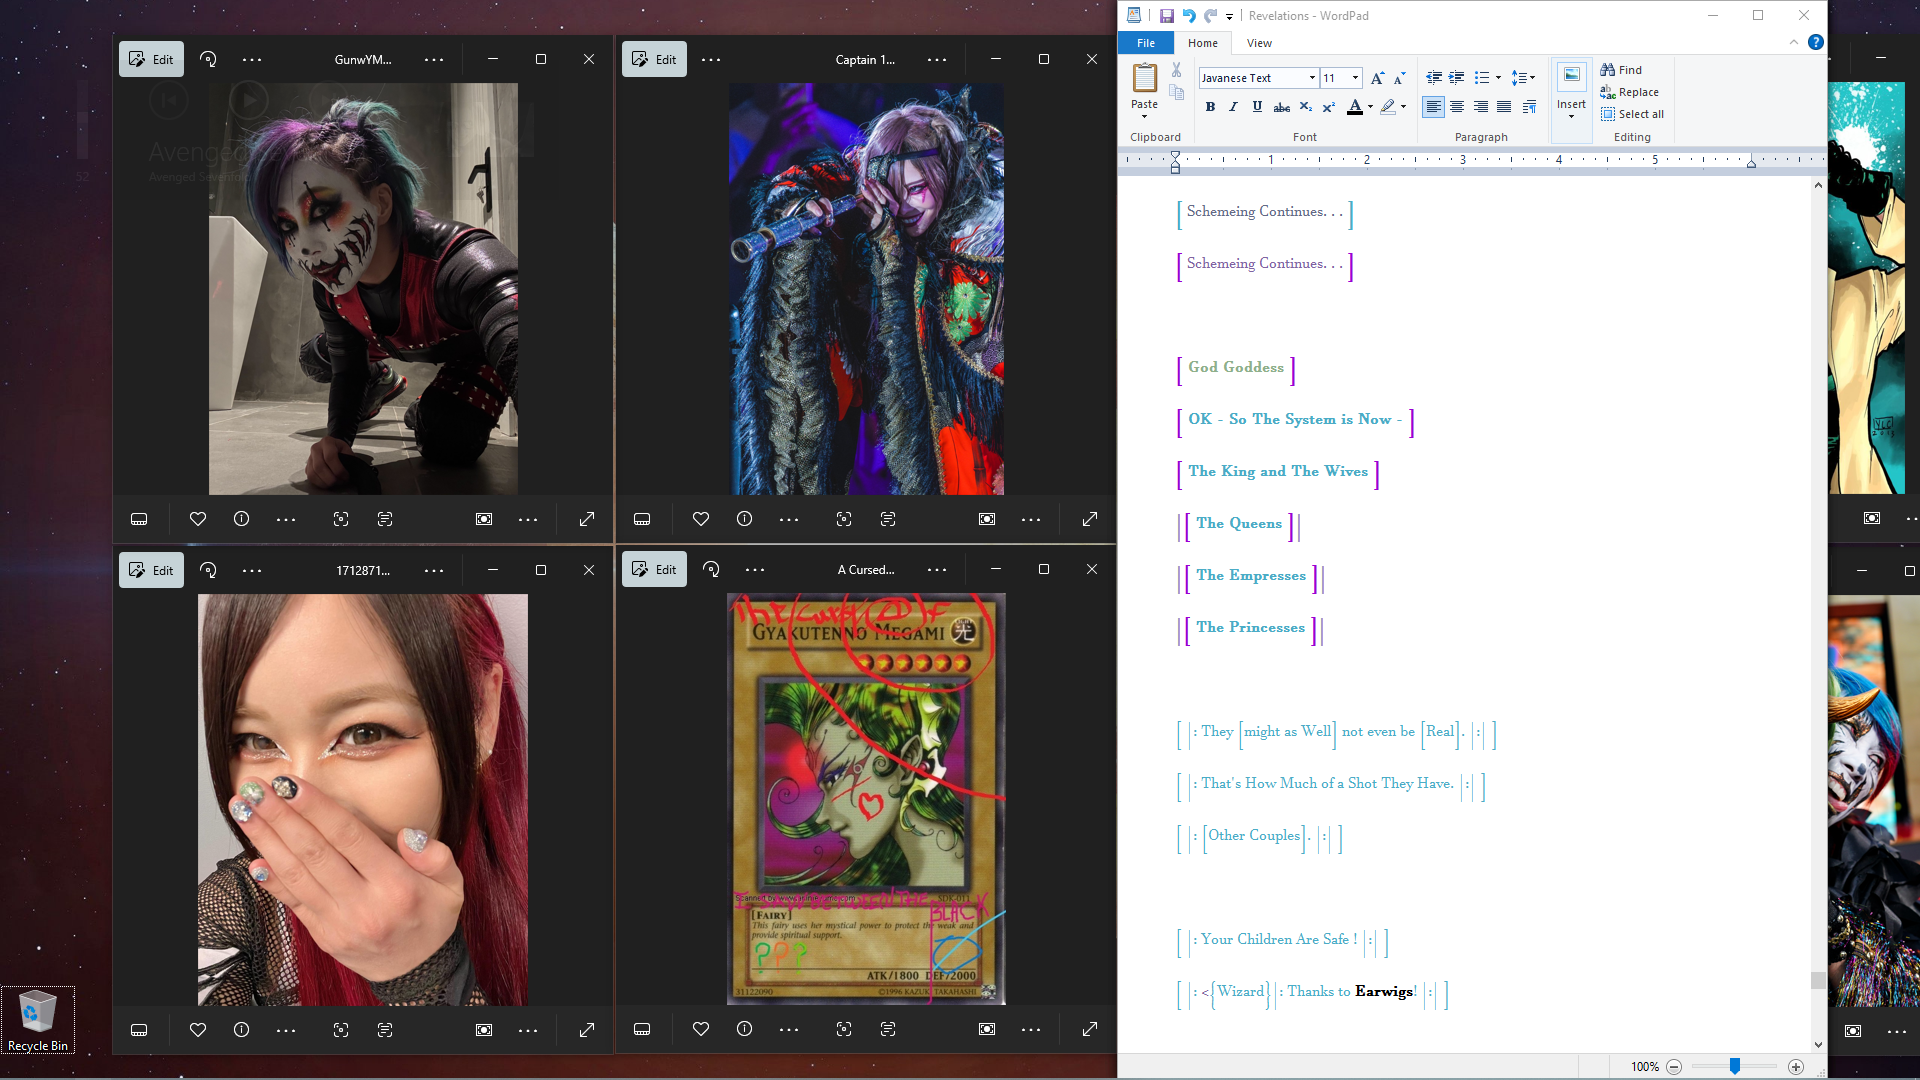The width and height of the screenshot is (1920, 1080).
Task: Zoom to fit in A Cursed photo window
Action: coord(987,1029)
